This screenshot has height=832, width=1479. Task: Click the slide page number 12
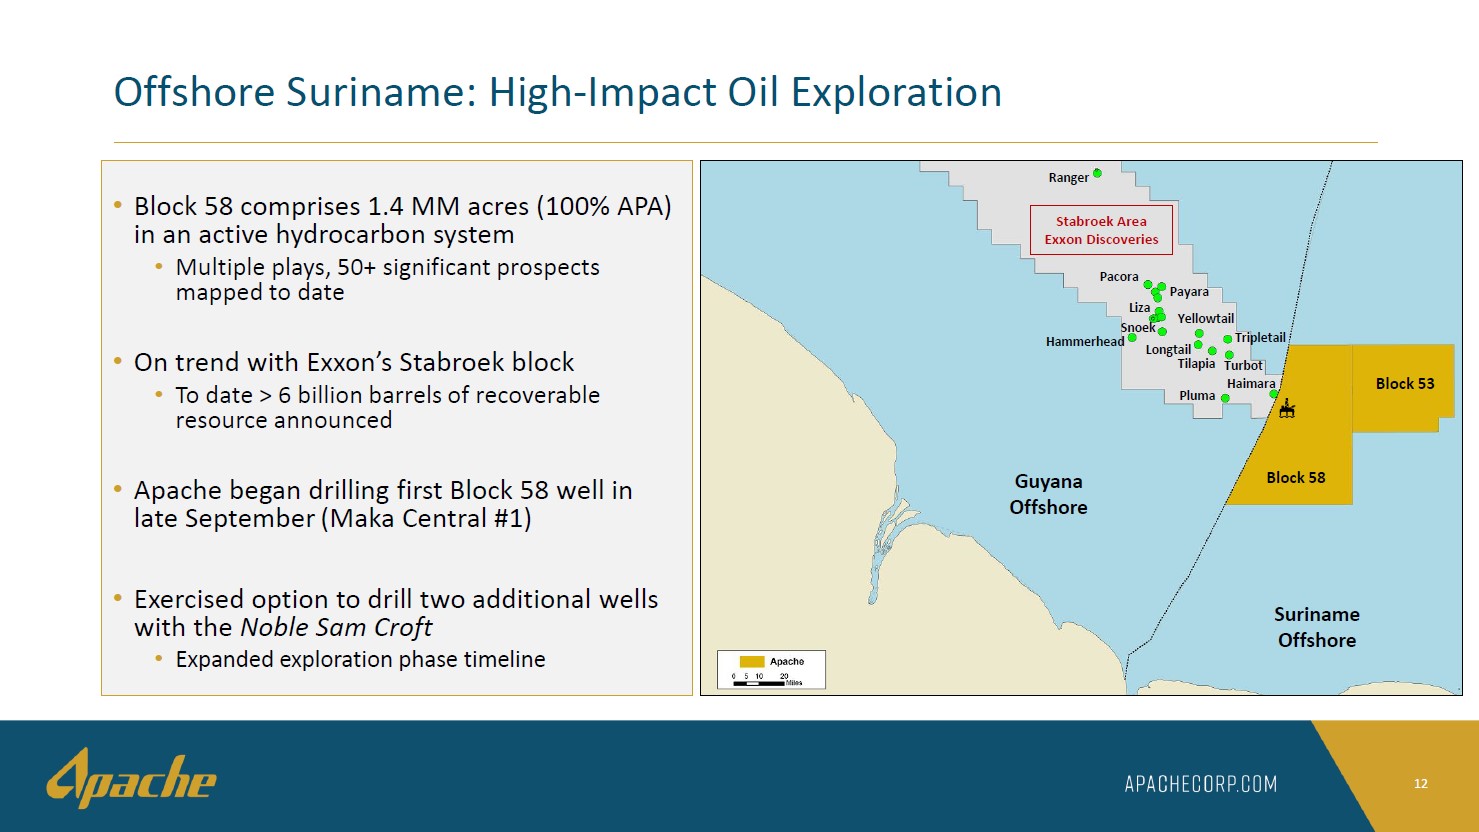coord(1420,784)
